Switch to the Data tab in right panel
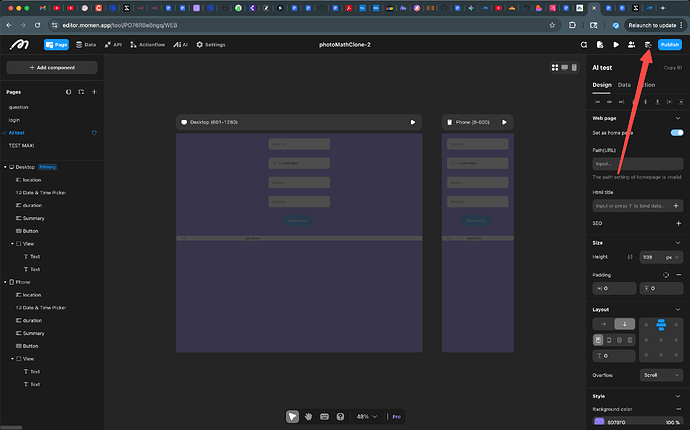Screen dimensions: 690x430 click(x=624, y=85)
